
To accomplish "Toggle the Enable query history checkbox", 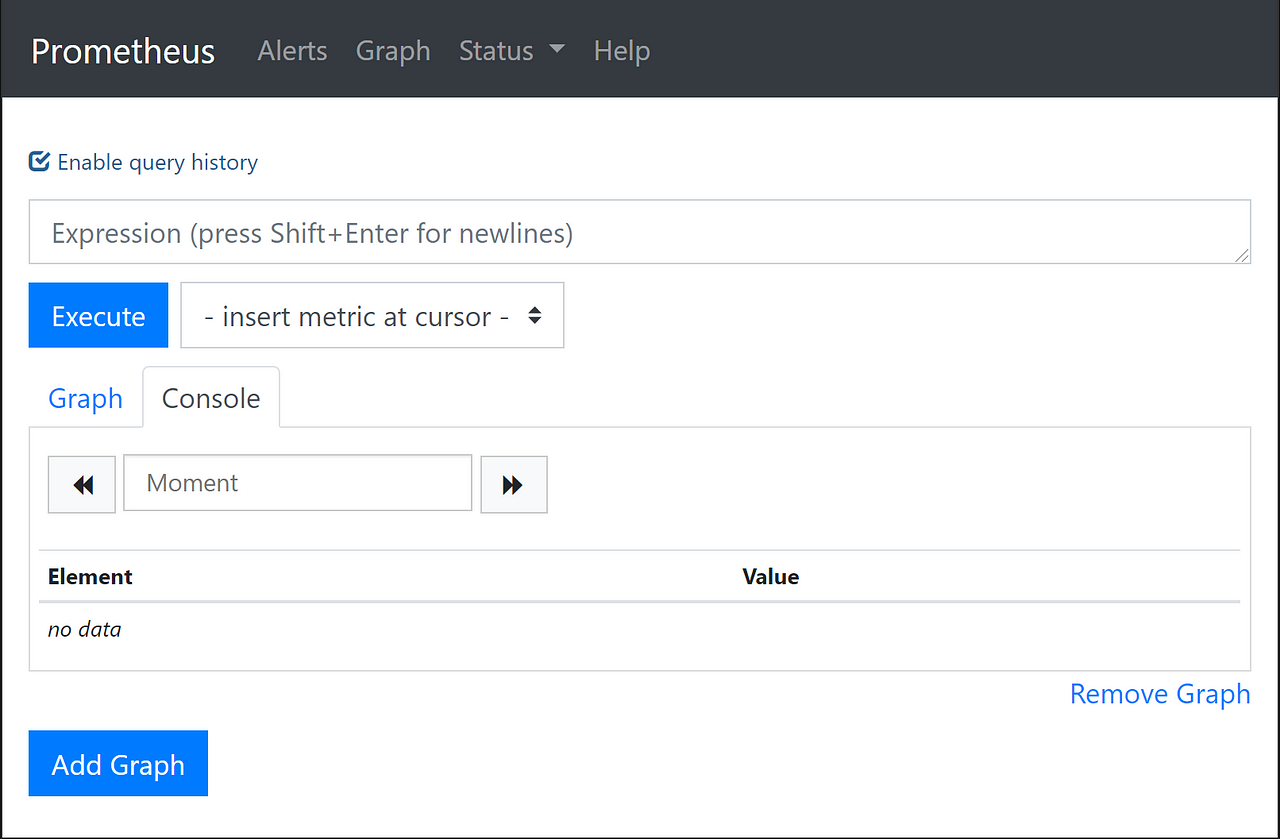I will tap(39, 162).
